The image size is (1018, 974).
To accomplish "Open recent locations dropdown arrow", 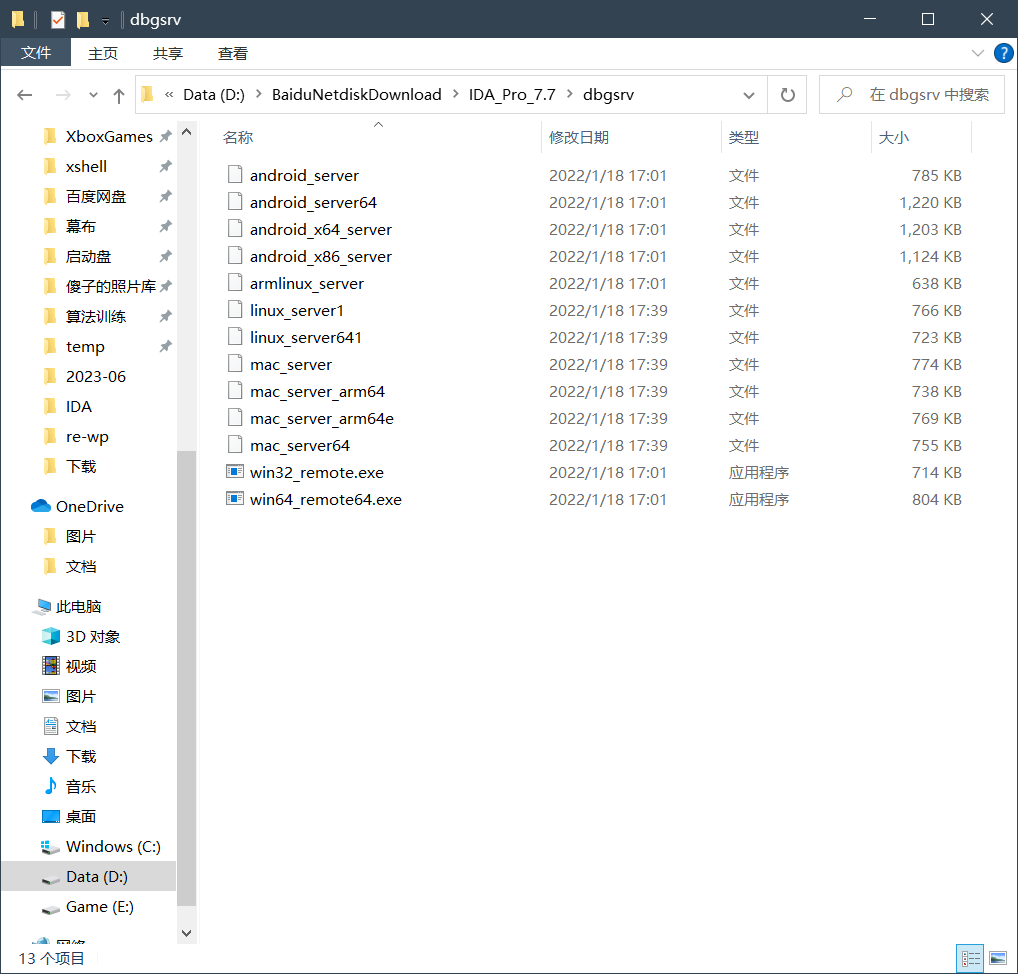I will pyautogui.click(x=93, y=95).
